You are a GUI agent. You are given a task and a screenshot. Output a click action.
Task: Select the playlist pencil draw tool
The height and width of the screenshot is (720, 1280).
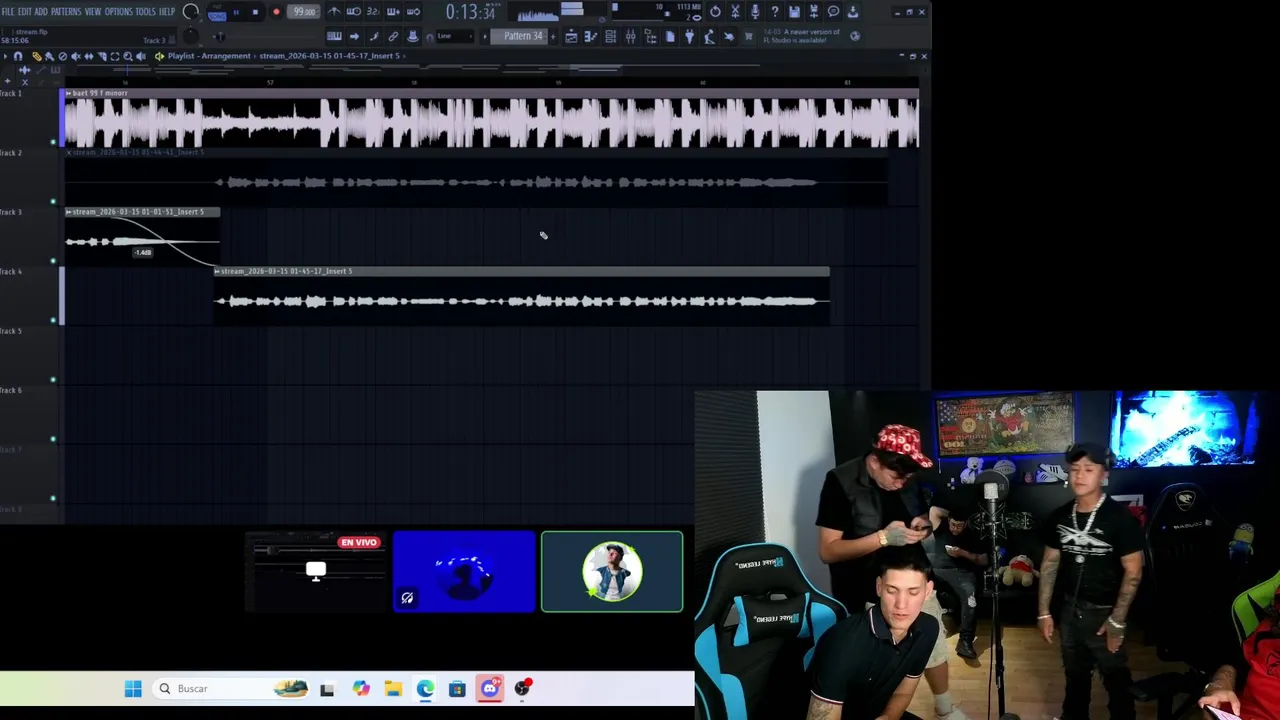pyautogui.click(x=36, y=56)
